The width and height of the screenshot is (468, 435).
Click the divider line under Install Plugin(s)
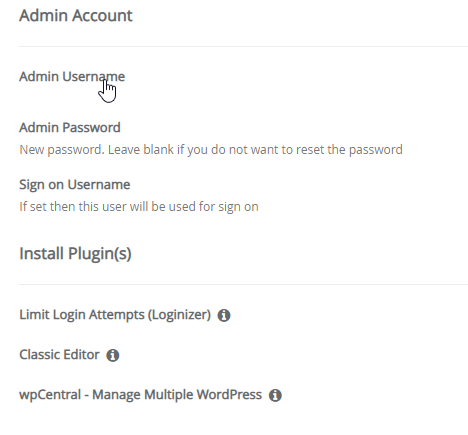(x=243, y=284)
